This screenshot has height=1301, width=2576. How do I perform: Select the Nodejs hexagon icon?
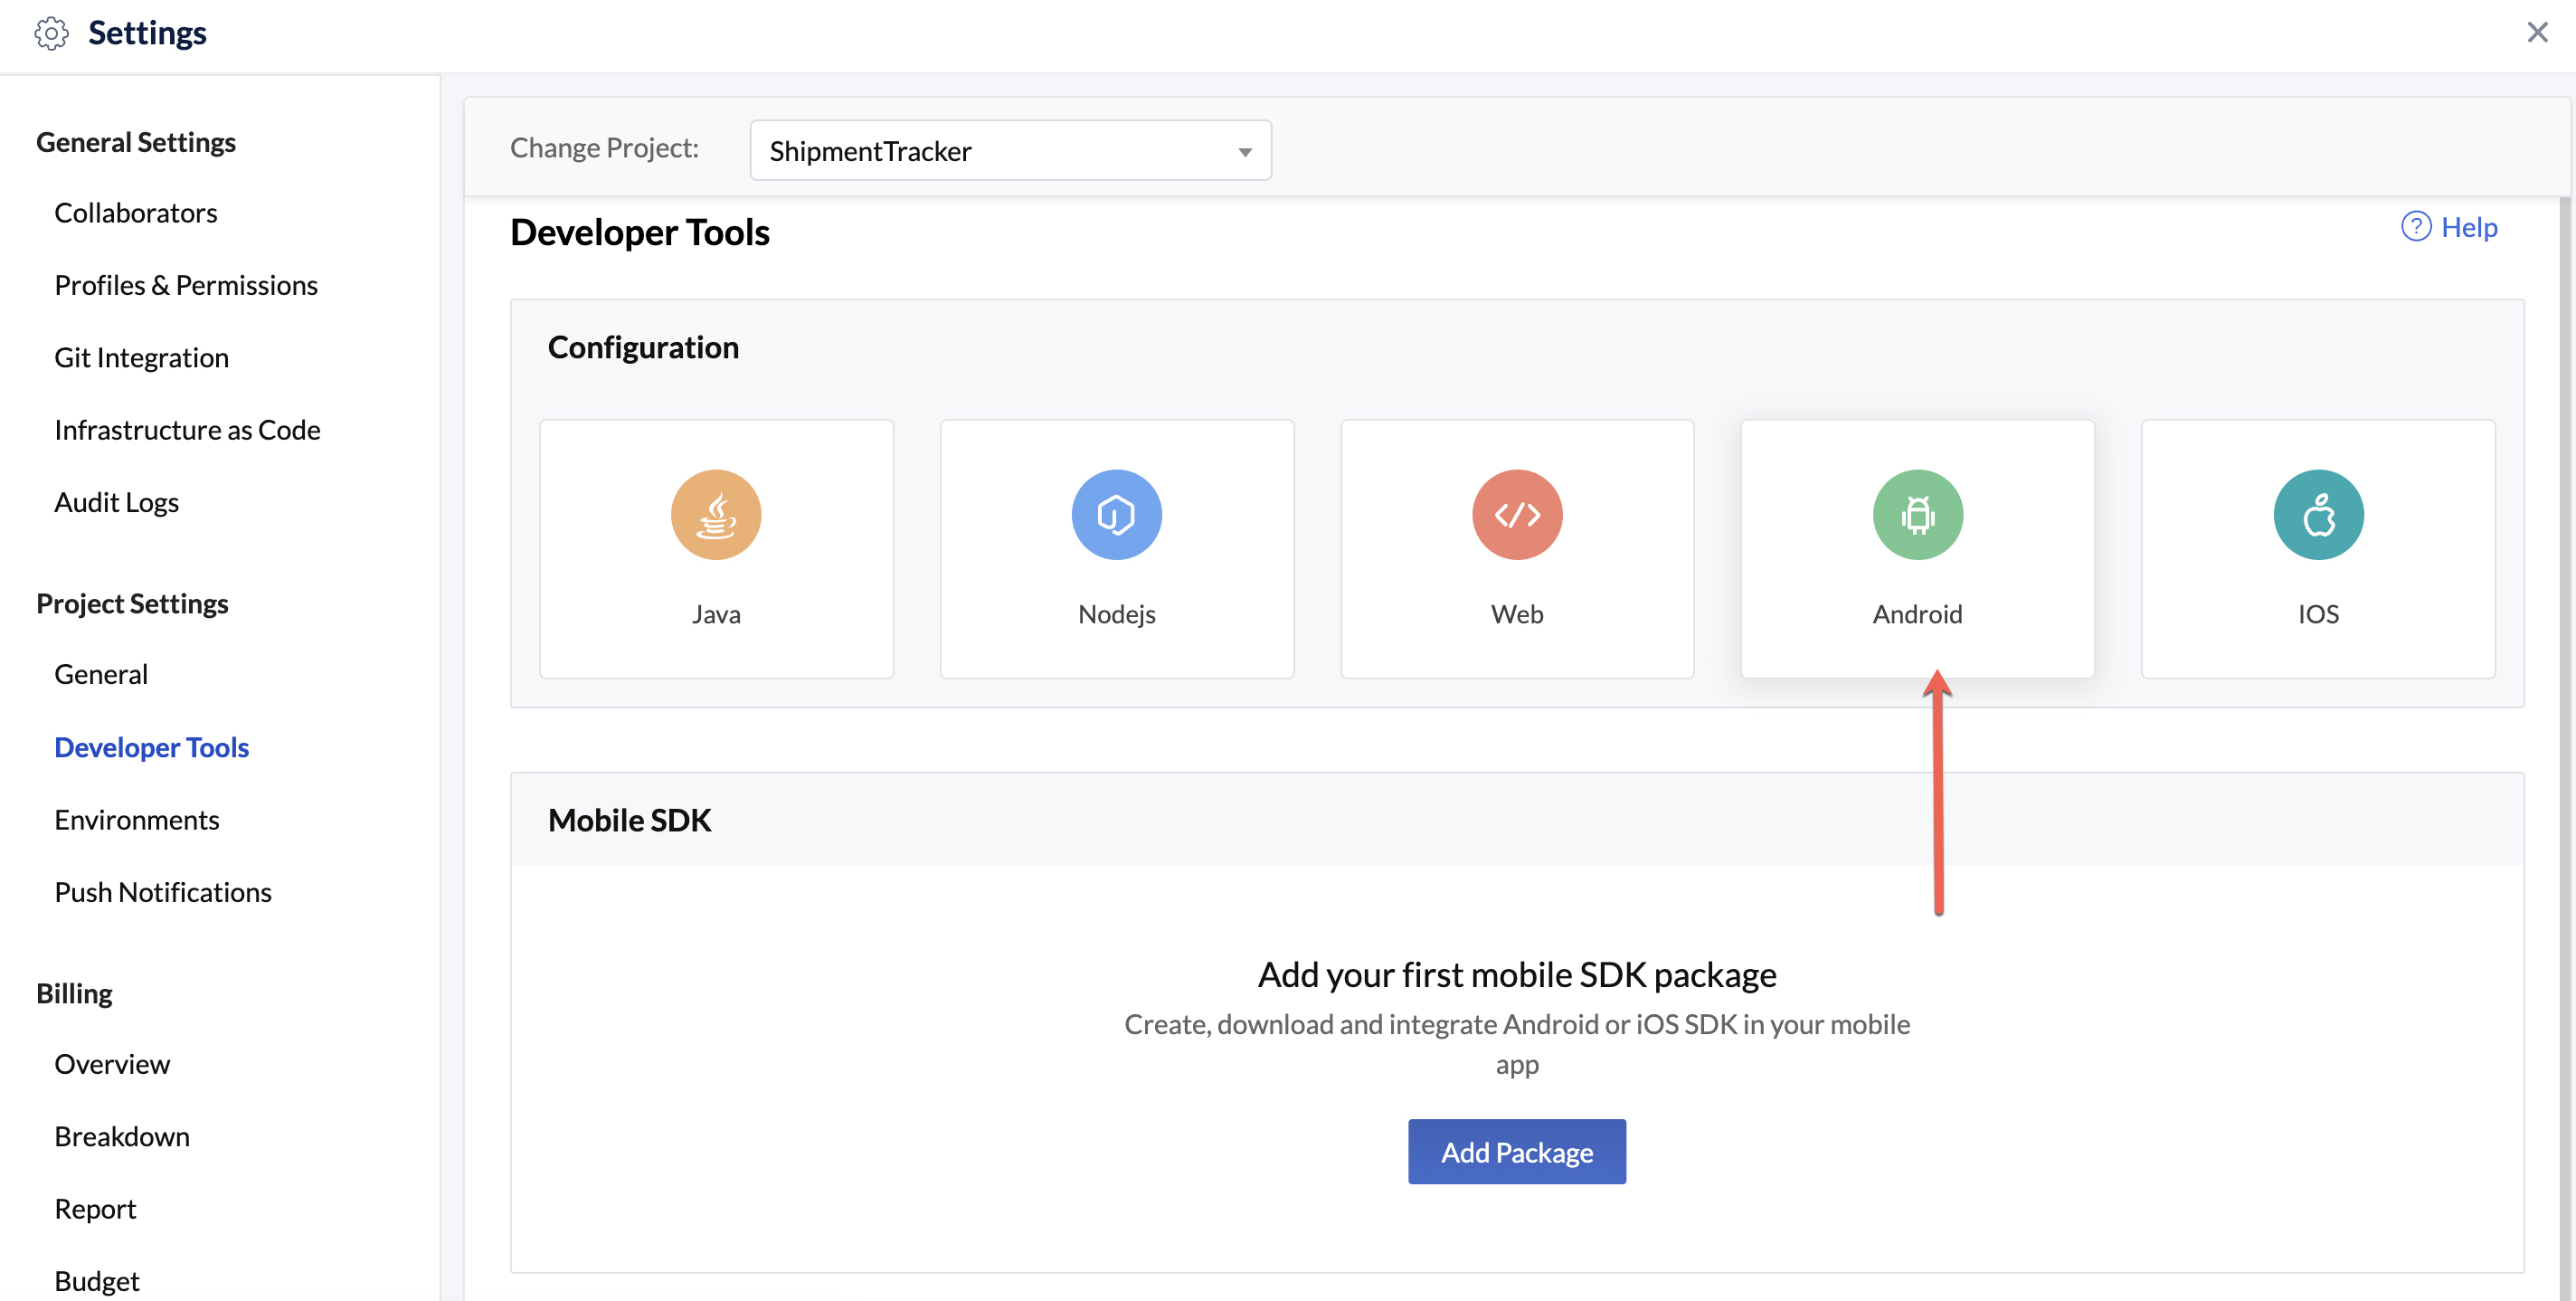[1116, 514]
